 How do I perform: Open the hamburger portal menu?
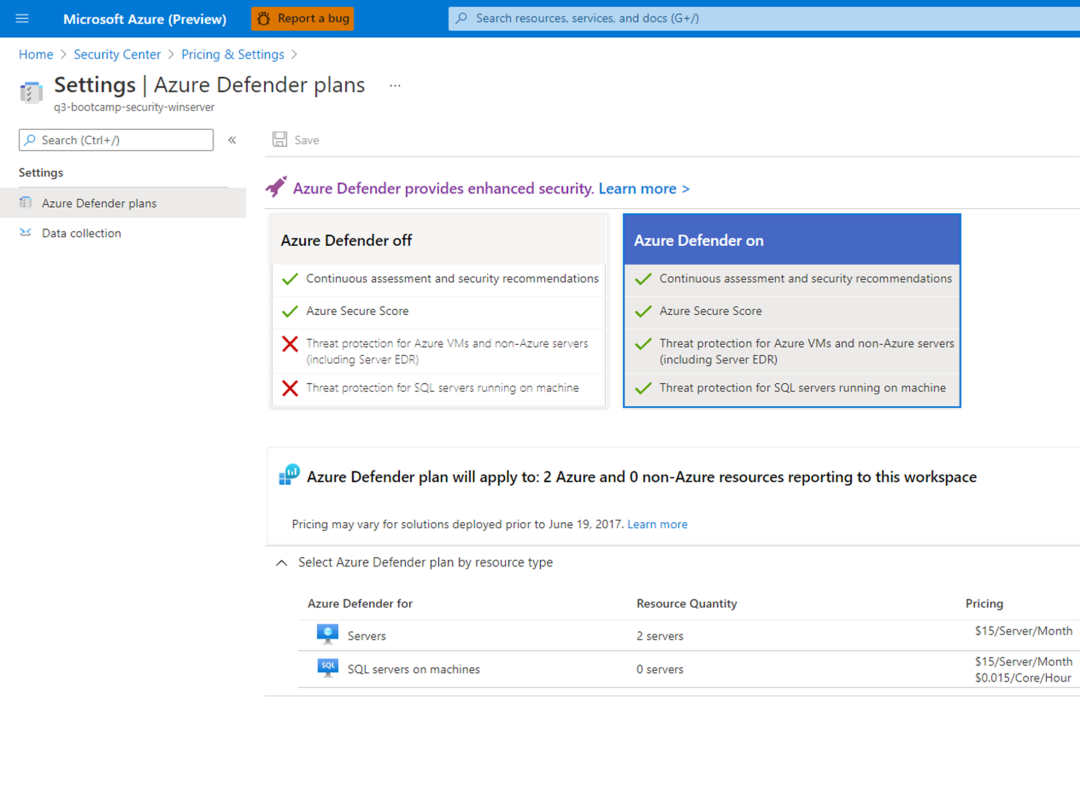click(22, 19)
